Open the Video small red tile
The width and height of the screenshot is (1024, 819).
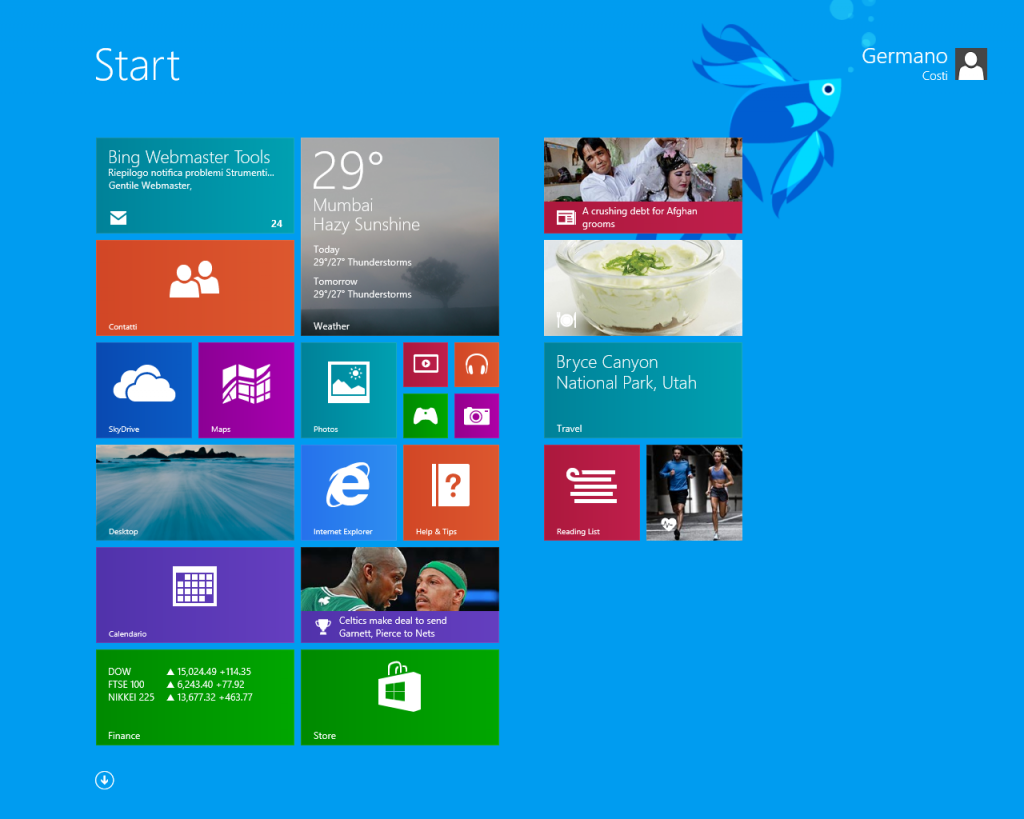pos(425,364)
